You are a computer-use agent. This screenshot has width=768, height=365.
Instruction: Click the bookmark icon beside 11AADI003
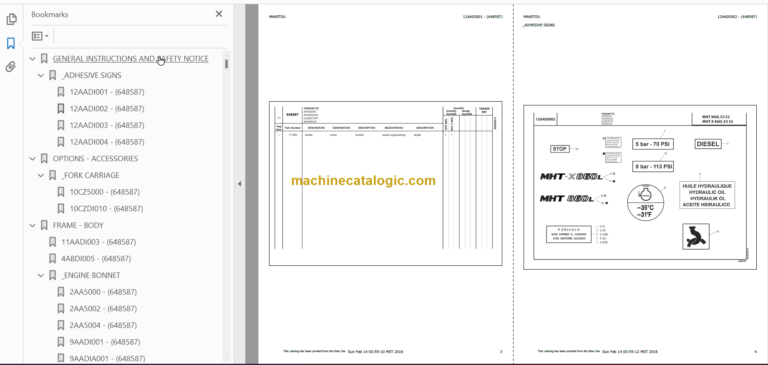[x=52, y=242]
